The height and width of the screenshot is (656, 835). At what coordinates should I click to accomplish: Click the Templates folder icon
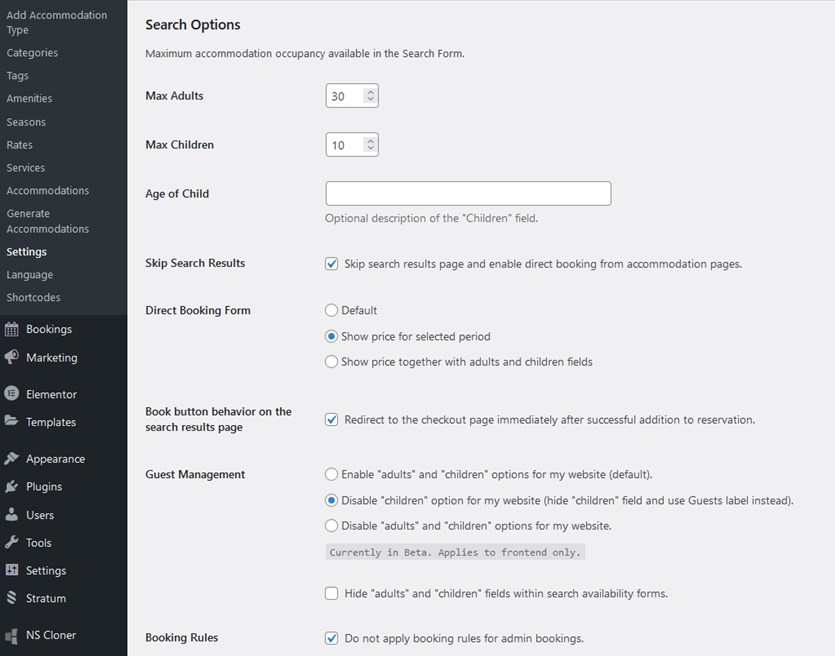(x=12, y=422)
